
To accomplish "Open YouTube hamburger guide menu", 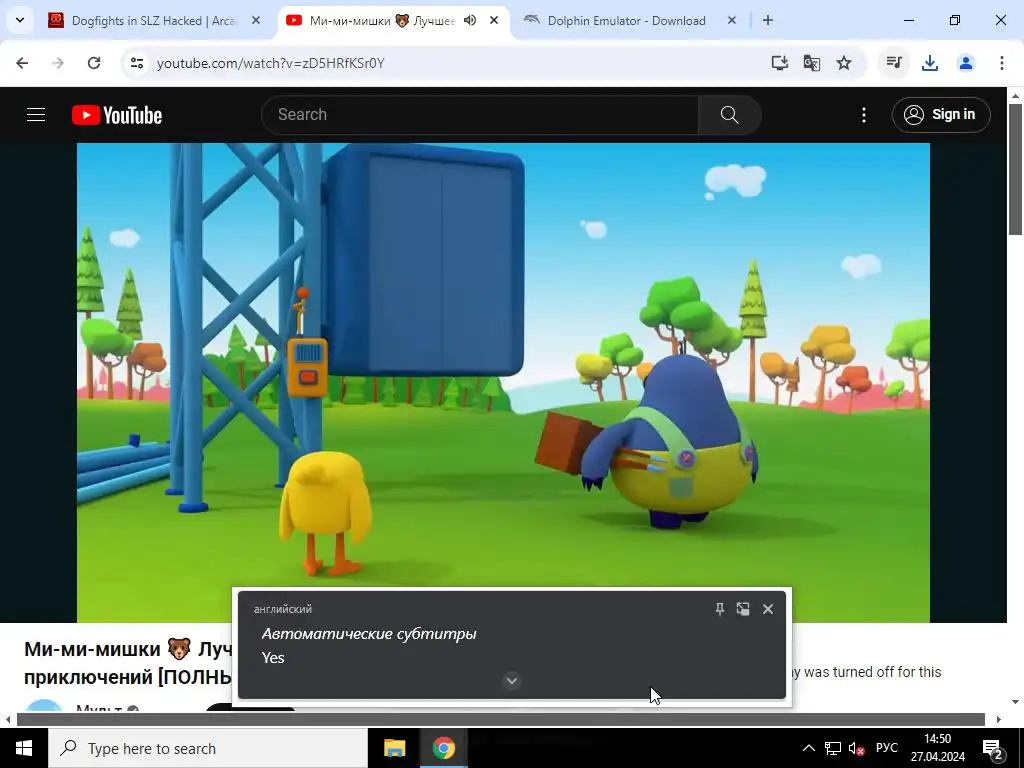I will click(x=36, y=115).
